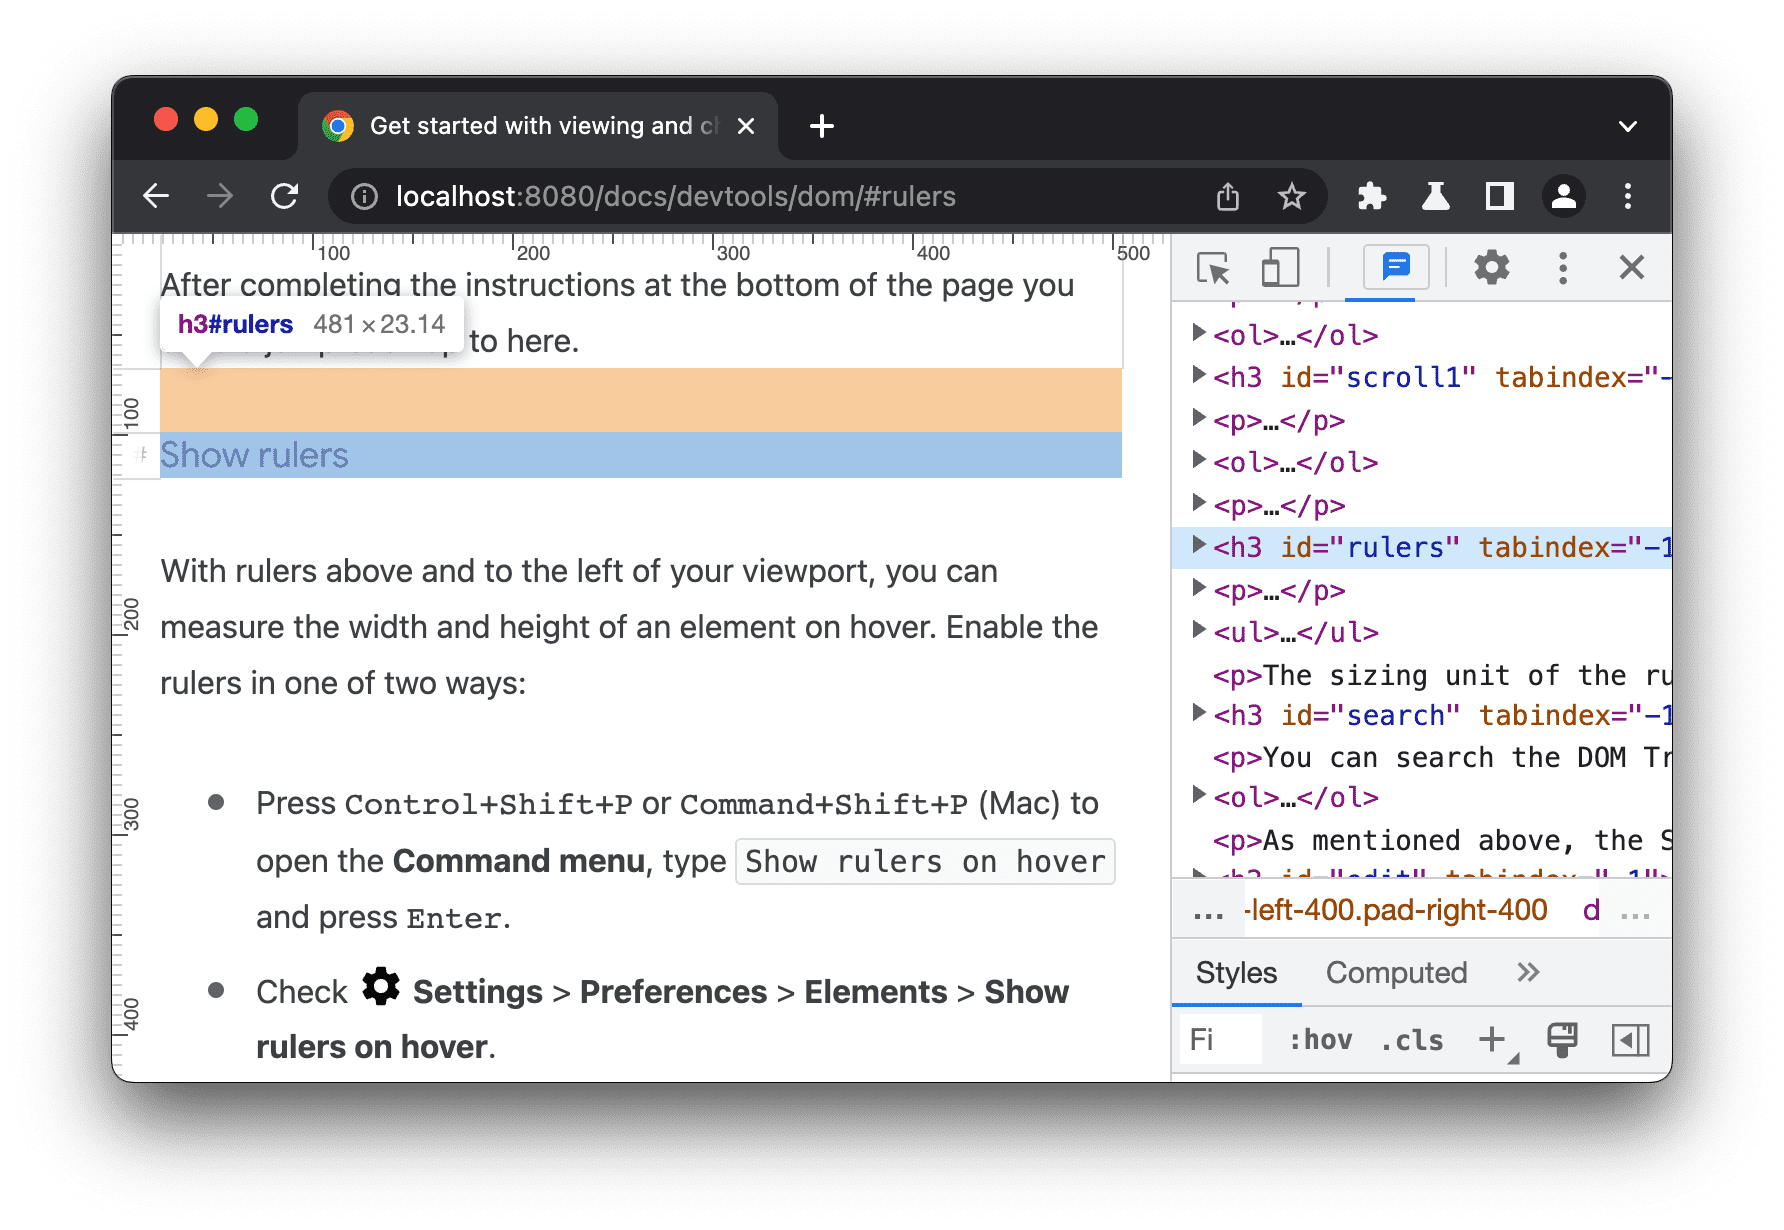
Task: Click the Show rulers heading link
Action: click(x=254, y=455)
